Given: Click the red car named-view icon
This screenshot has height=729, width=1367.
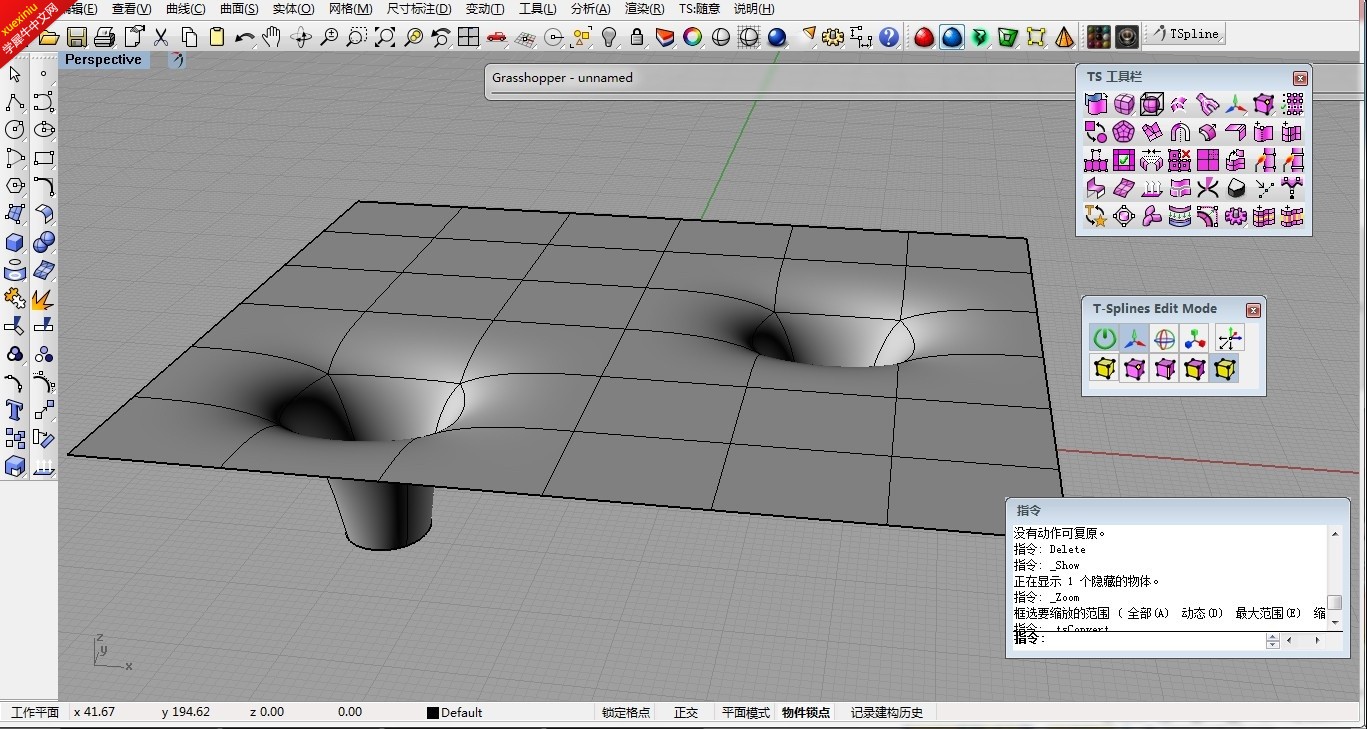Looking at the screenshot, I should (x=497, y=38).
